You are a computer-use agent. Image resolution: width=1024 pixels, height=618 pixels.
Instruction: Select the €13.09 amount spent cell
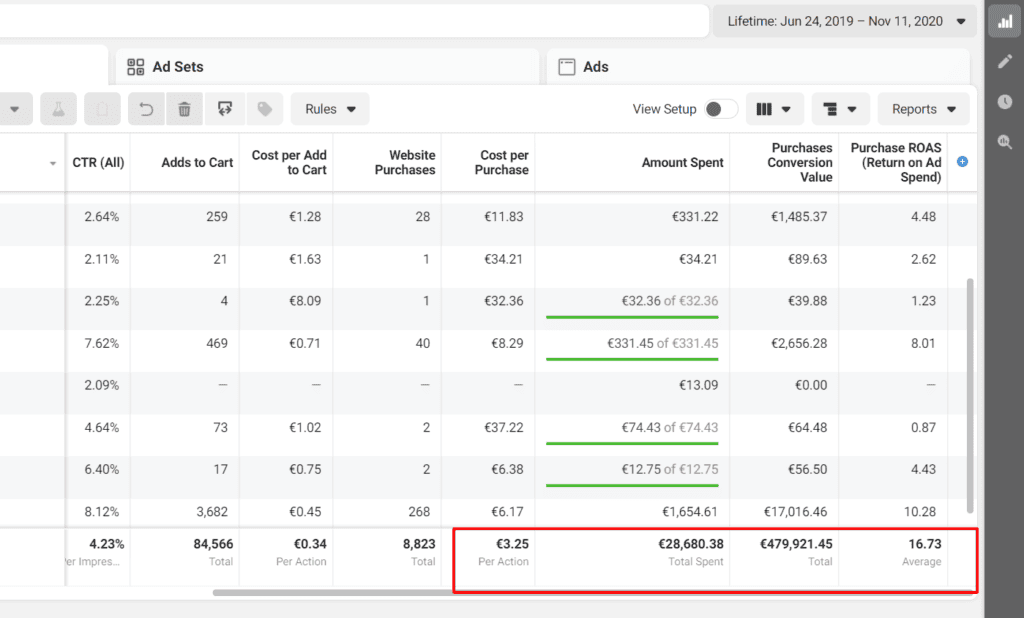(x=698, y=385)
